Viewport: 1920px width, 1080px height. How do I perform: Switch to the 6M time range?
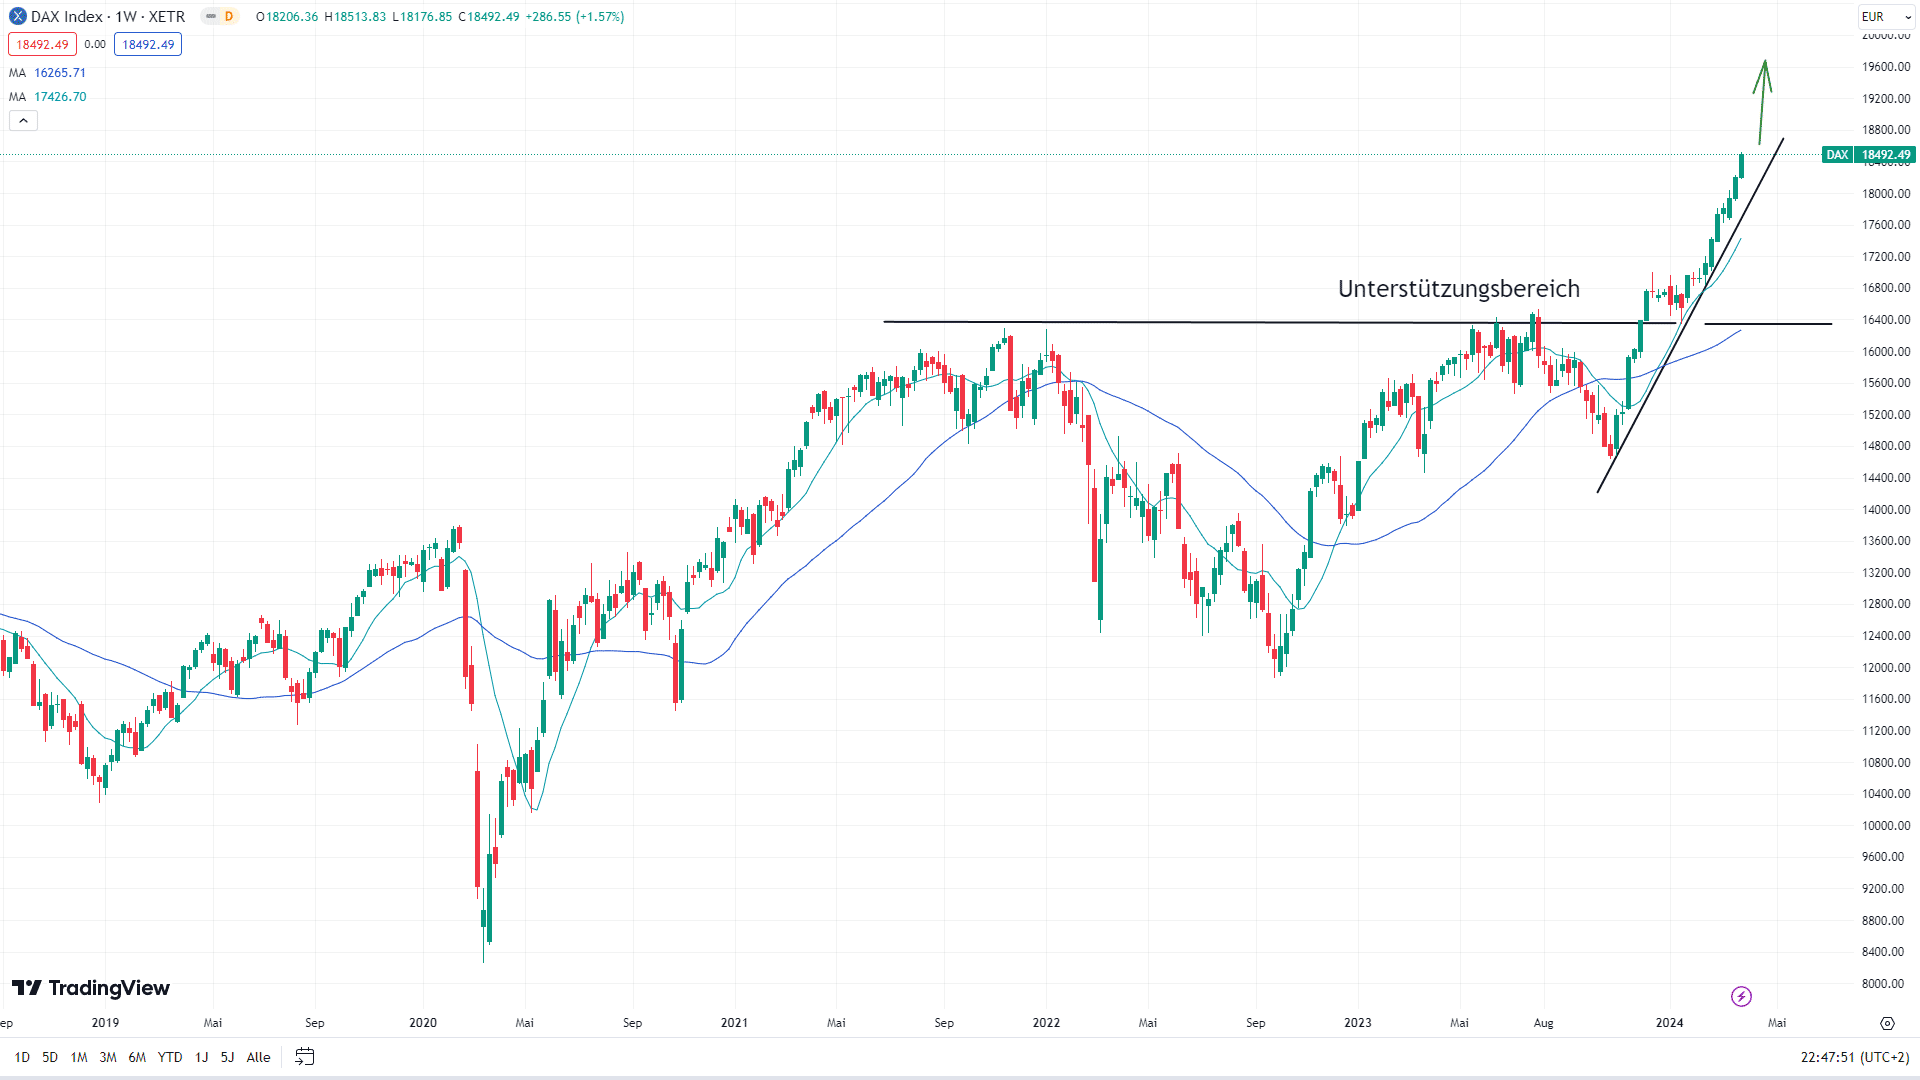pyautogui.click(x=137, y=1057)
